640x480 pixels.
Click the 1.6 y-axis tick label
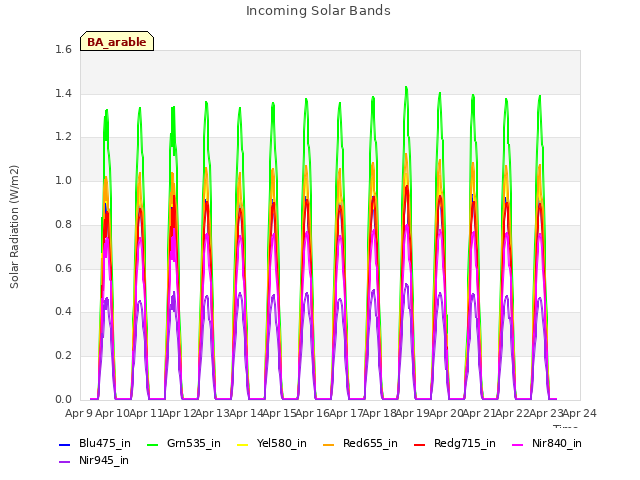[63, 50]
